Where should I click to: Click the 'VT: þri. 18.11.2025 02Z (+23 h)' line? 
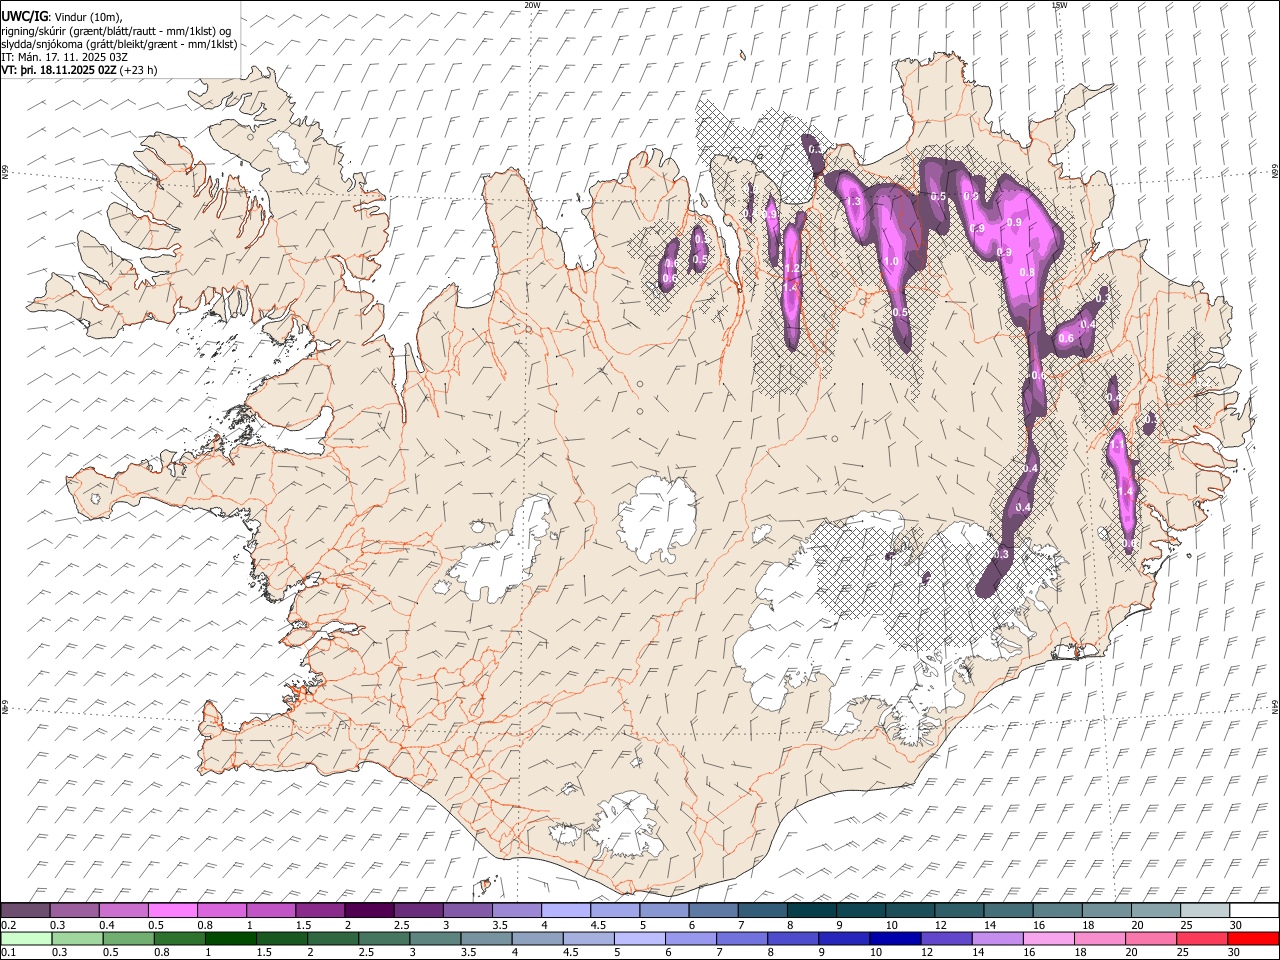(x=79, y=70)
